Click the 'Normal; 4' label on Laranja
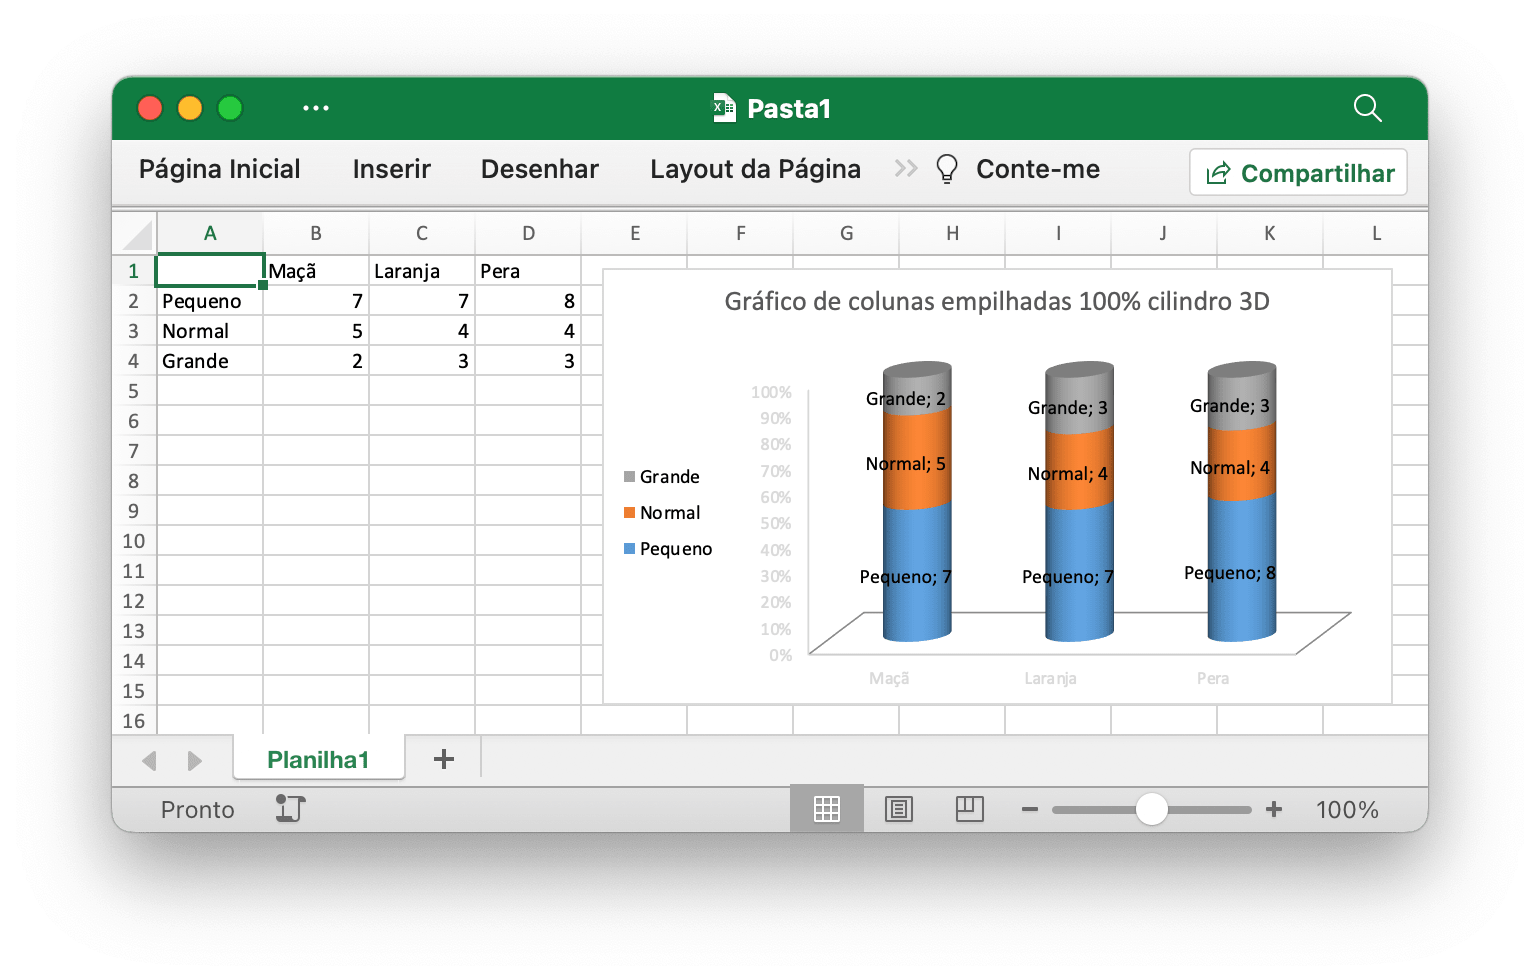Viewport: 1540px width, 980px height. click(1068, 474)
